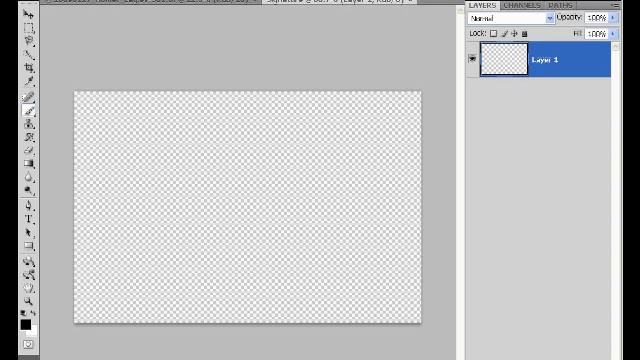
Task: Click the Layer 1 thumbnail
Action: 504,59
